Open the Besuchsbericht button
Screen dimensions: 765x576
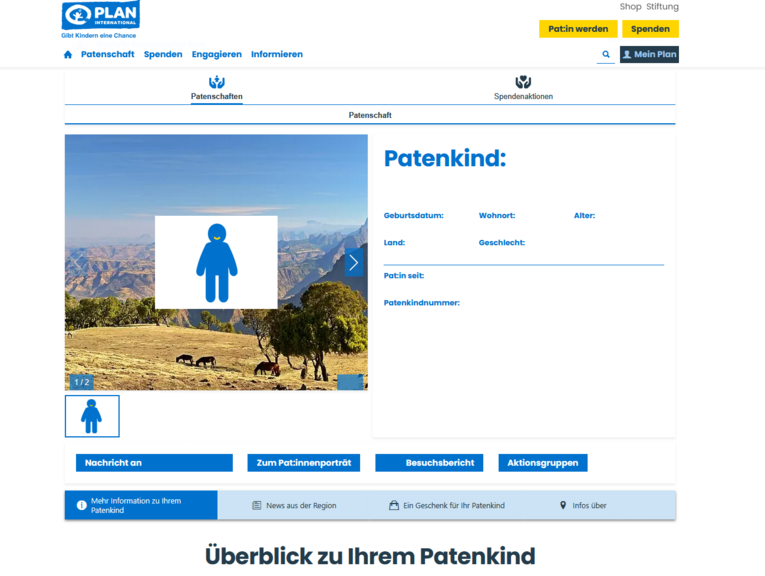click(x=429, y=463)
